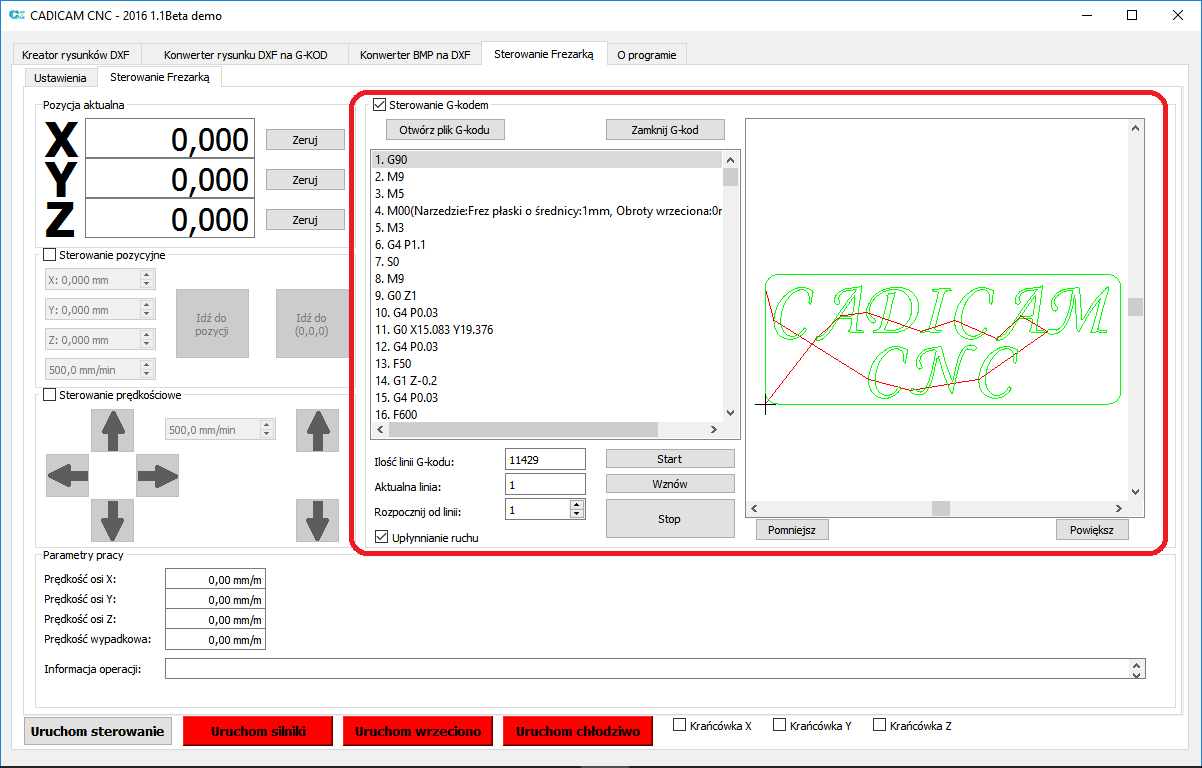Click positional 500,0 mm/min spinner arrows
Viewport: 1202px width, 768px height.
pos(148,370)
